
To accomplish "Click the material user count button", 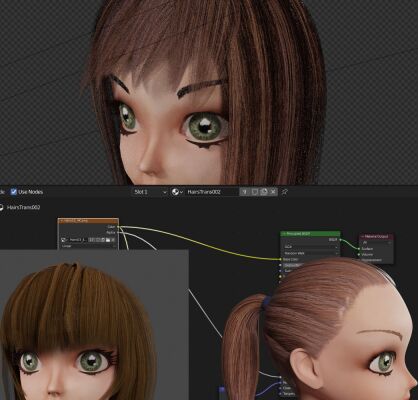I will [x=245, y=192].
